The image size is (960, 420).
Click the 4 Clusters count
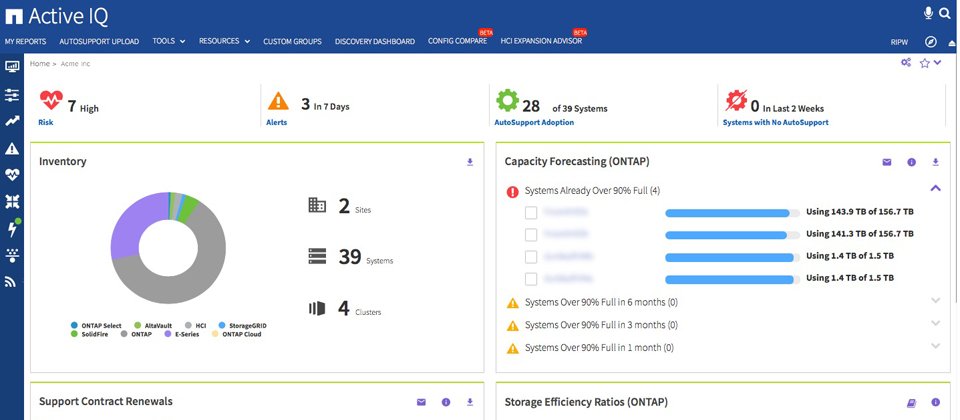coord(344,308)
